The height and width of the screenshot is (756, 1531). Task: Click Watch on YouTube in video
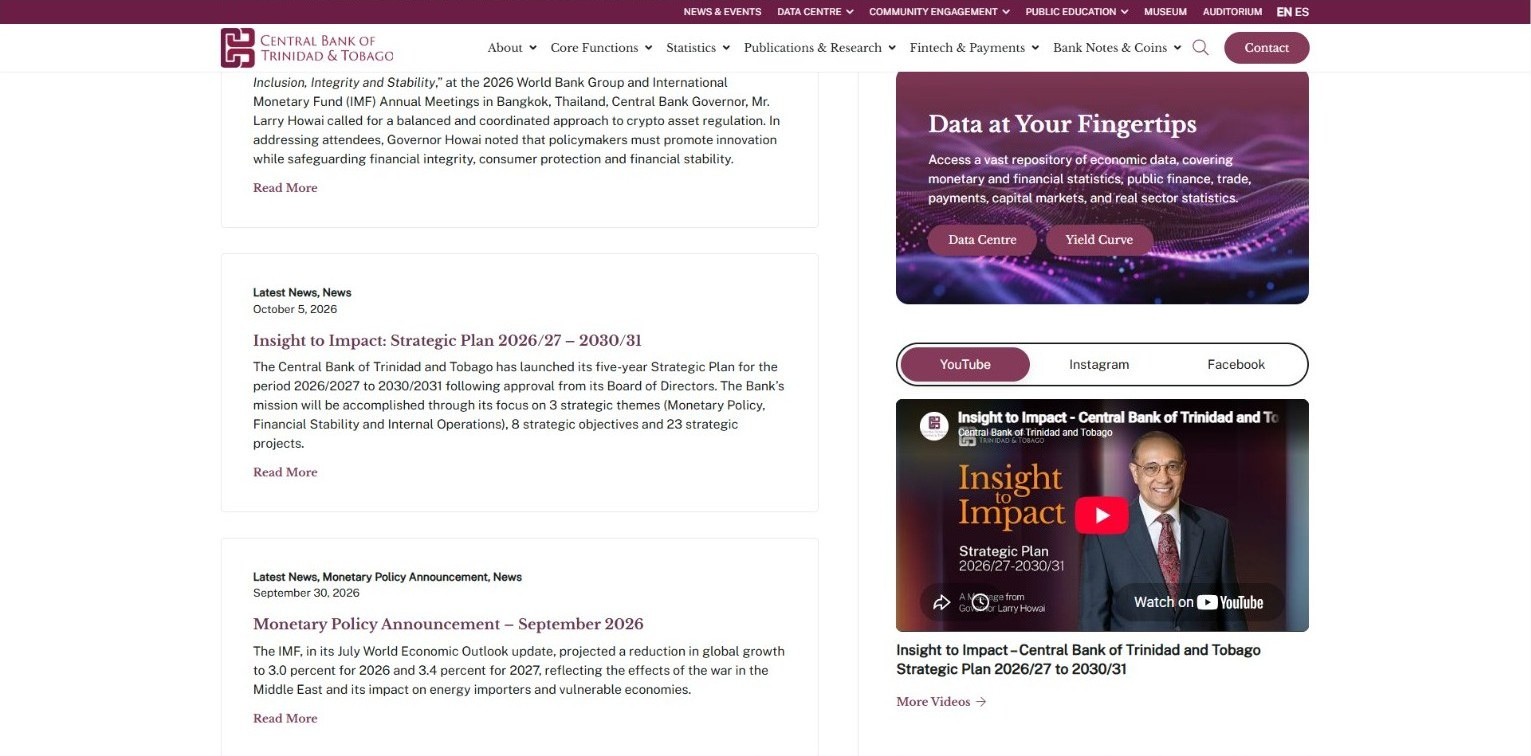[x=1198, y=602]
